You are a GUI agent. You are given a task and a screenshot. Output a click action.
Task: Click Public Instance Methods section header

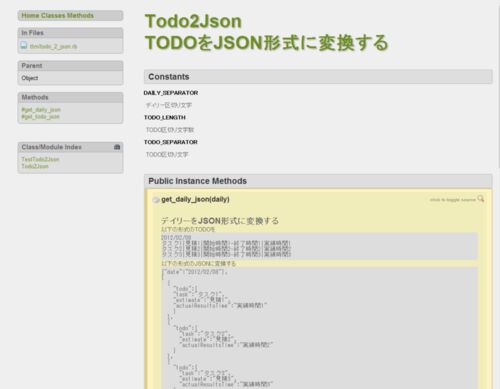(318, 181)
